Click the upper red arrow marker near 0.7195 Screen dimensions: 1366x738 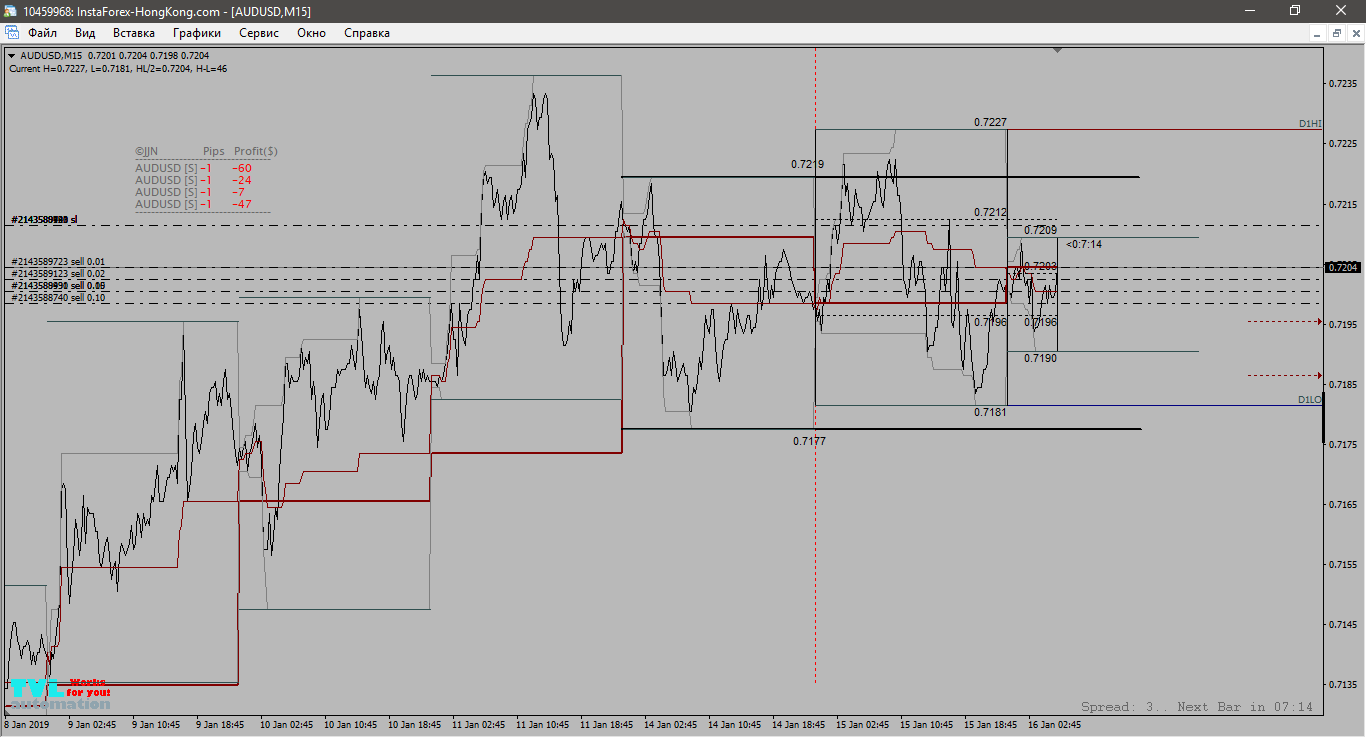[x=1319, y=322]
